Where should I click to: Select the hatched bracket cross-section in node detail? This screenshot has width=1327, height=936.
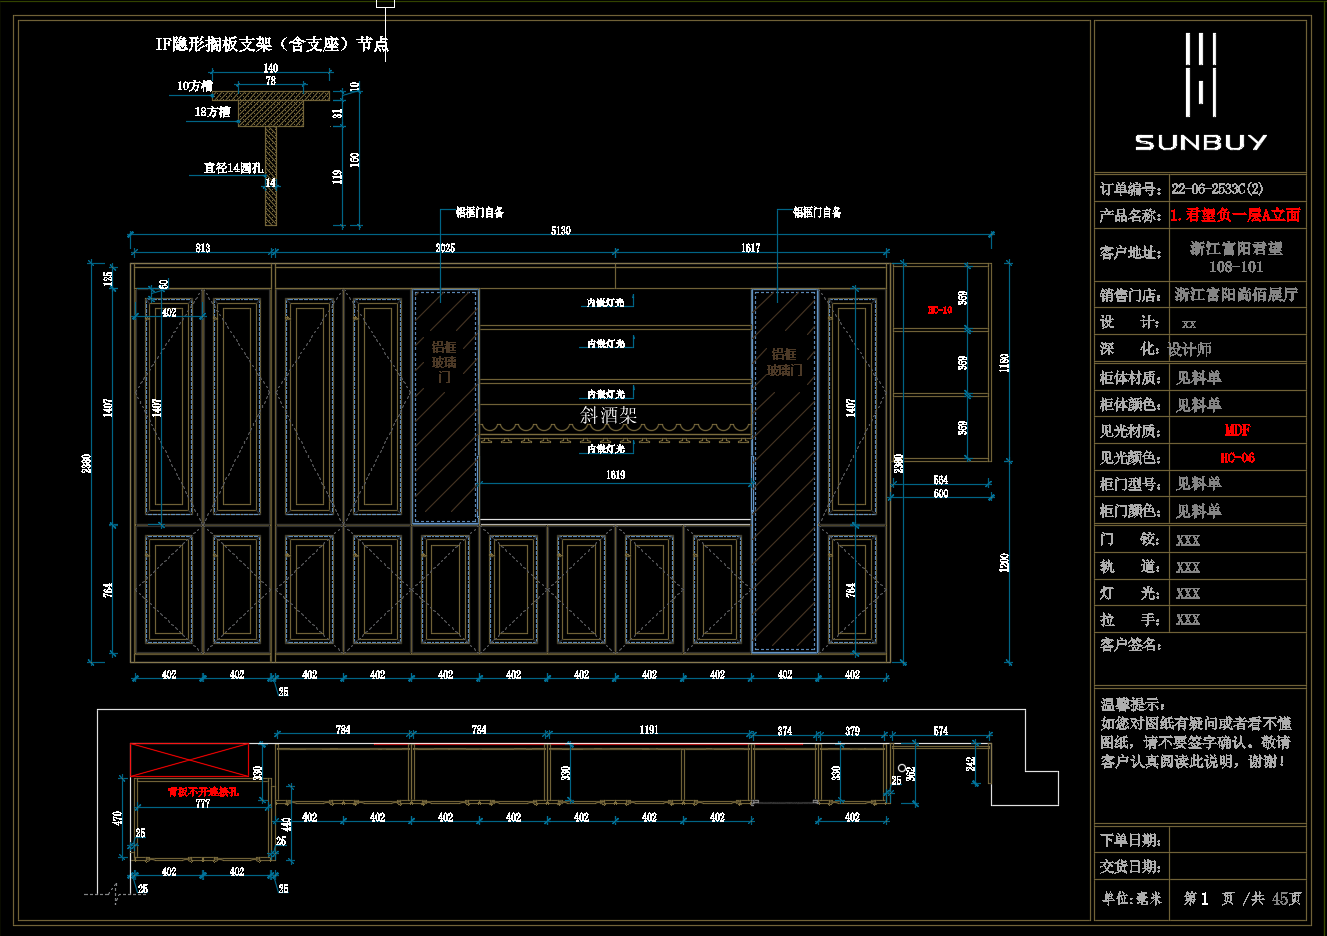(270, 112)
